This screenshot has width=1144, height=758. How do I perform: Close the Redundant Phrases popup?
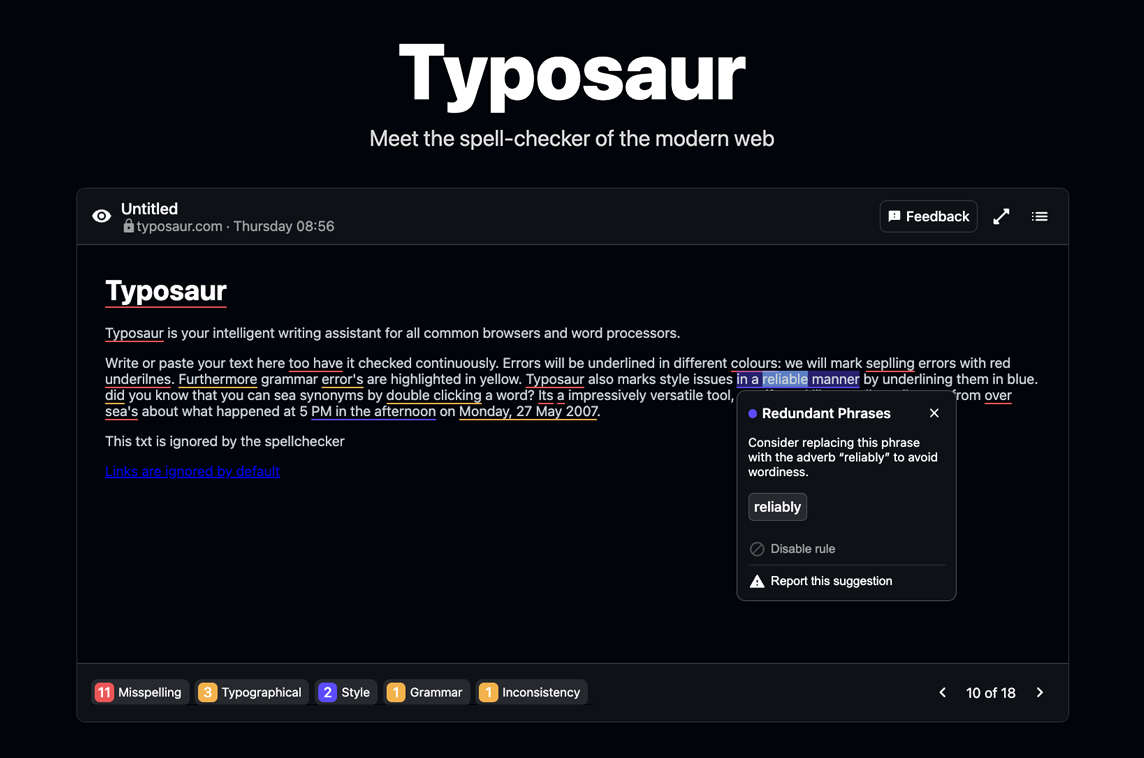934,413
